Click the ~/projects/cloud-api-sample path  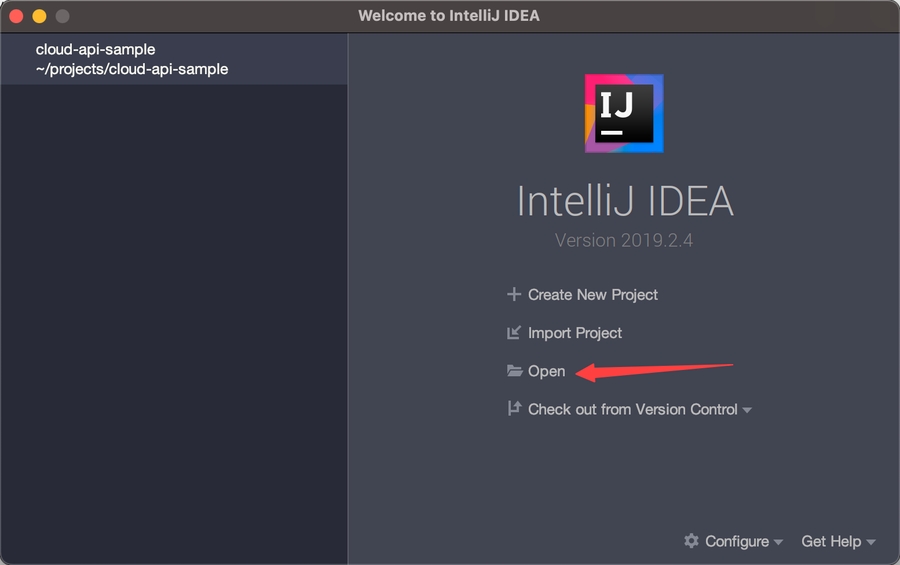point(132,69)
